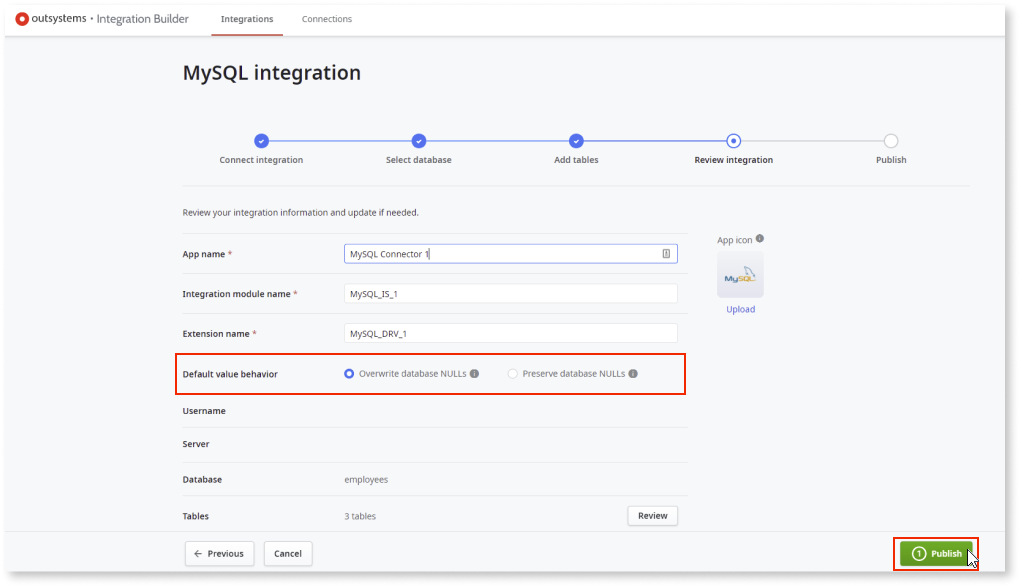Click the info icon beside Preserve database NULLs

click(634, 373)
